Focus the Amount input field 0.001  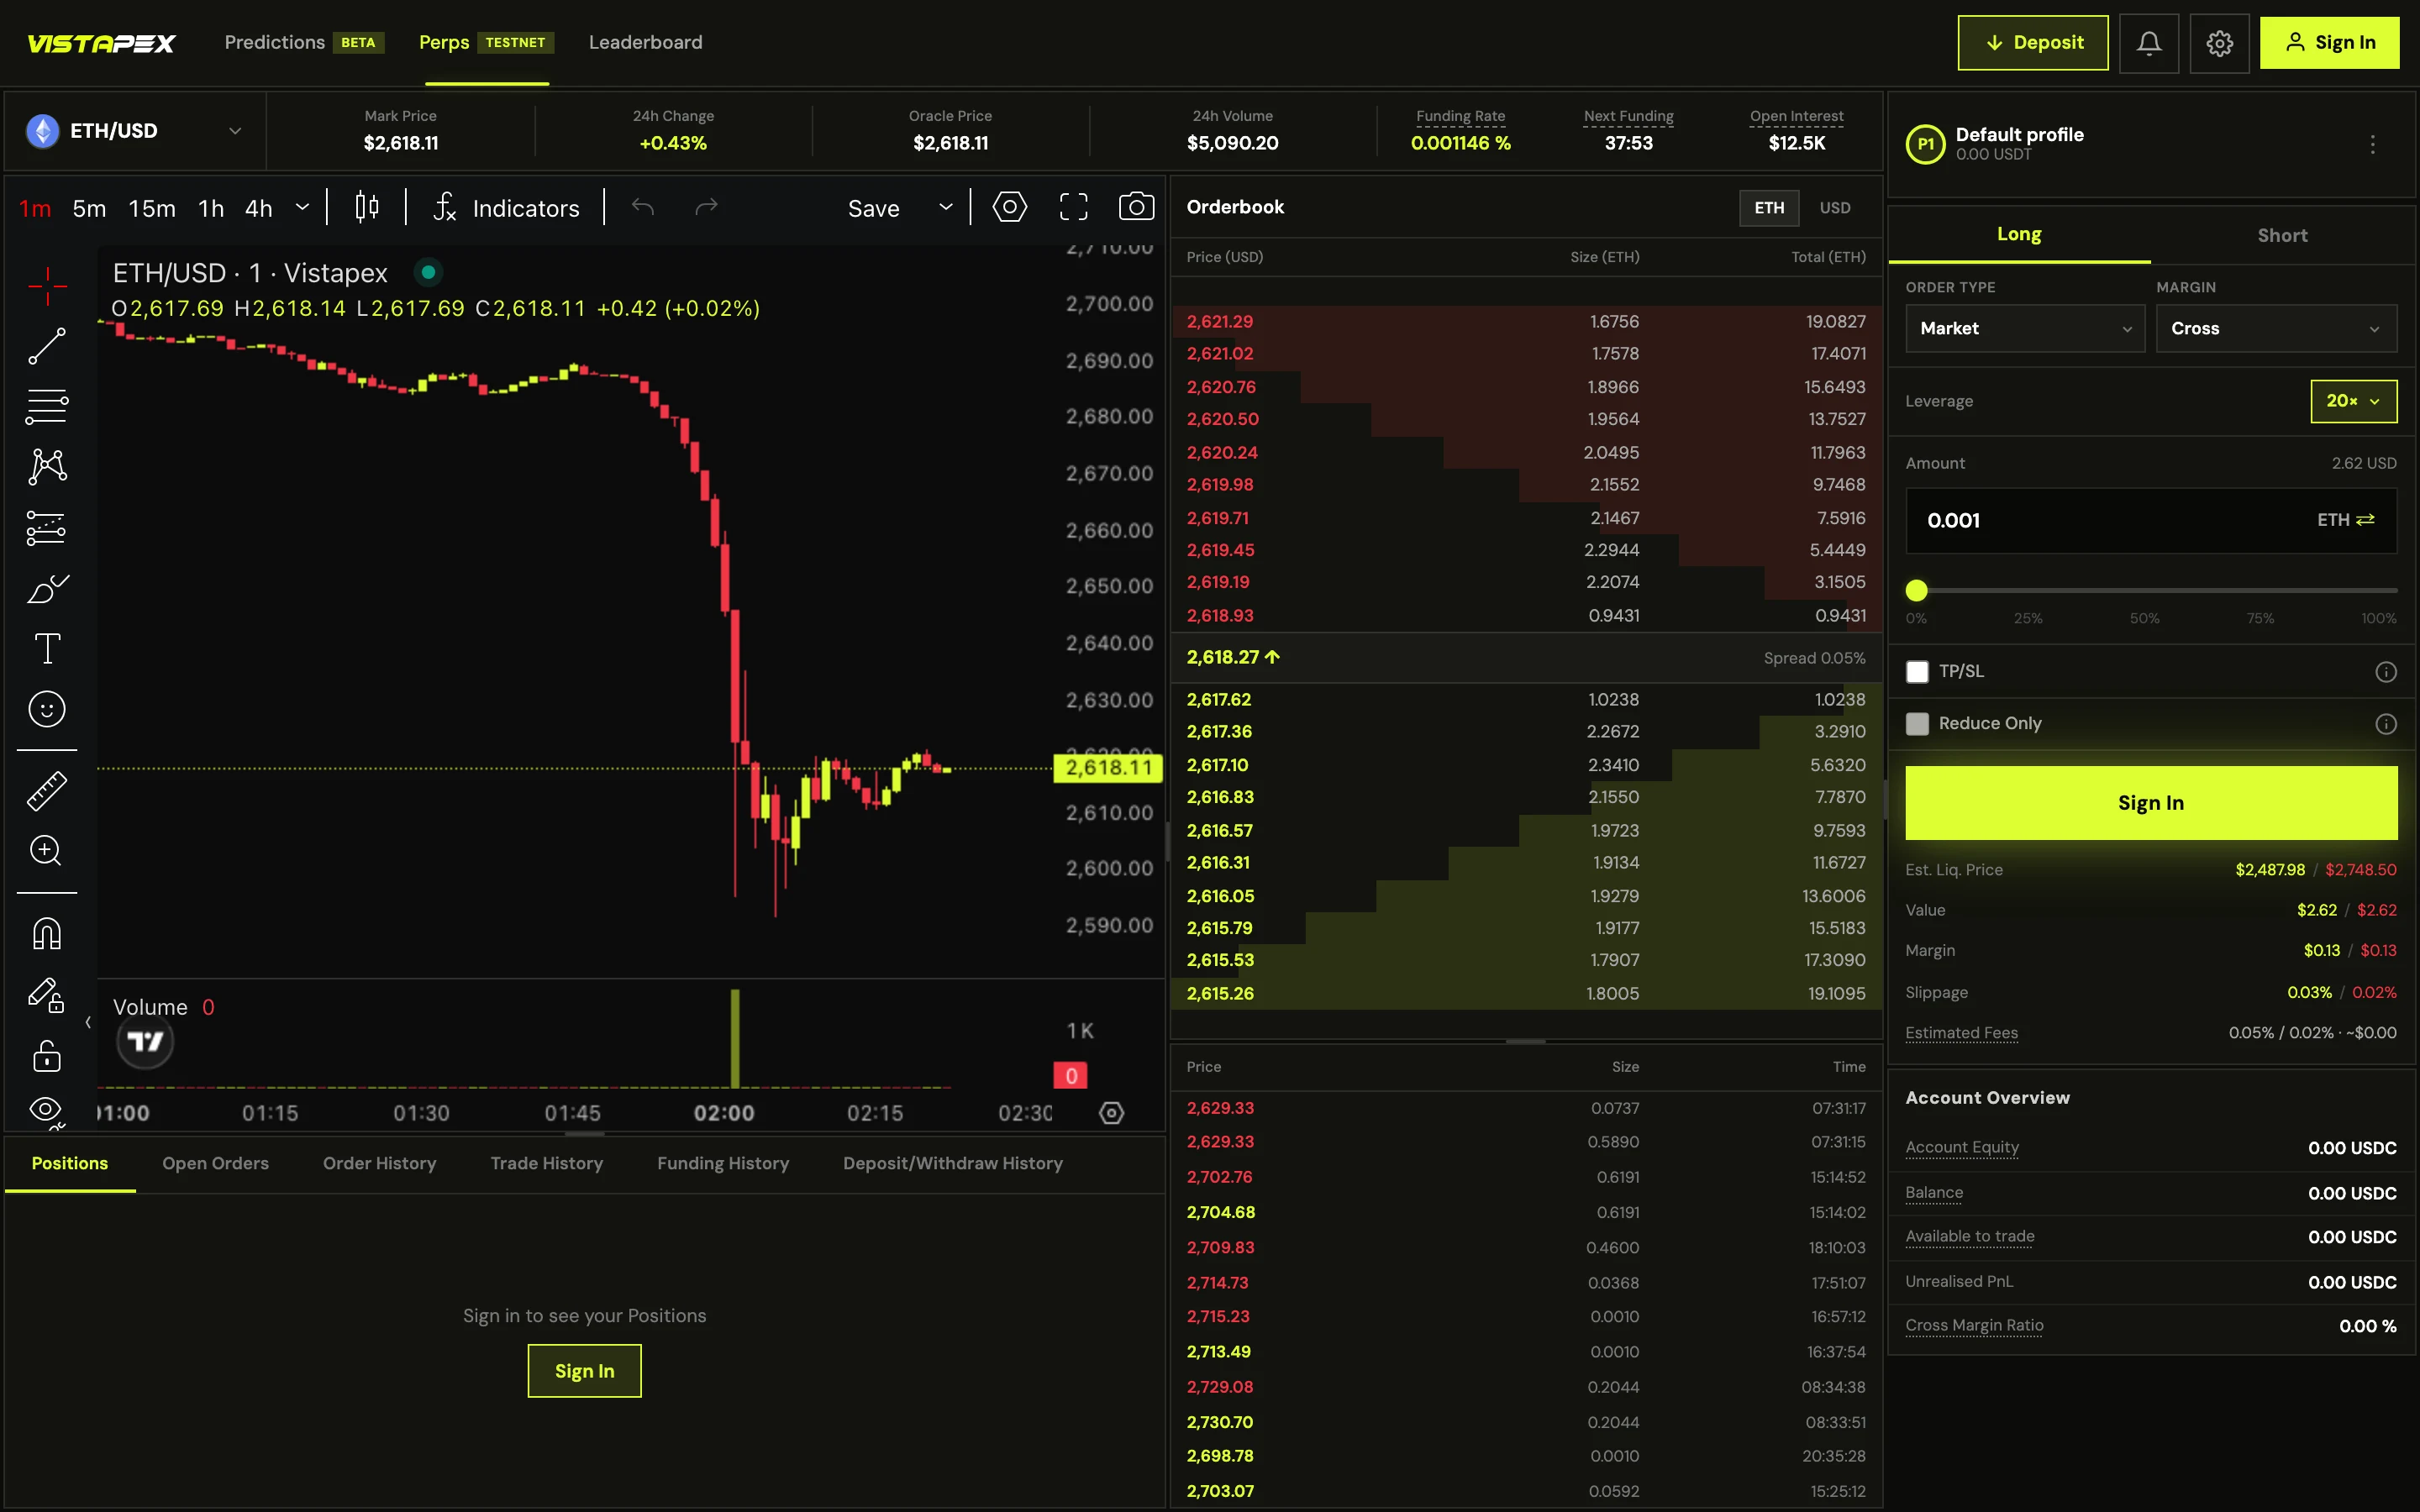2151,520
